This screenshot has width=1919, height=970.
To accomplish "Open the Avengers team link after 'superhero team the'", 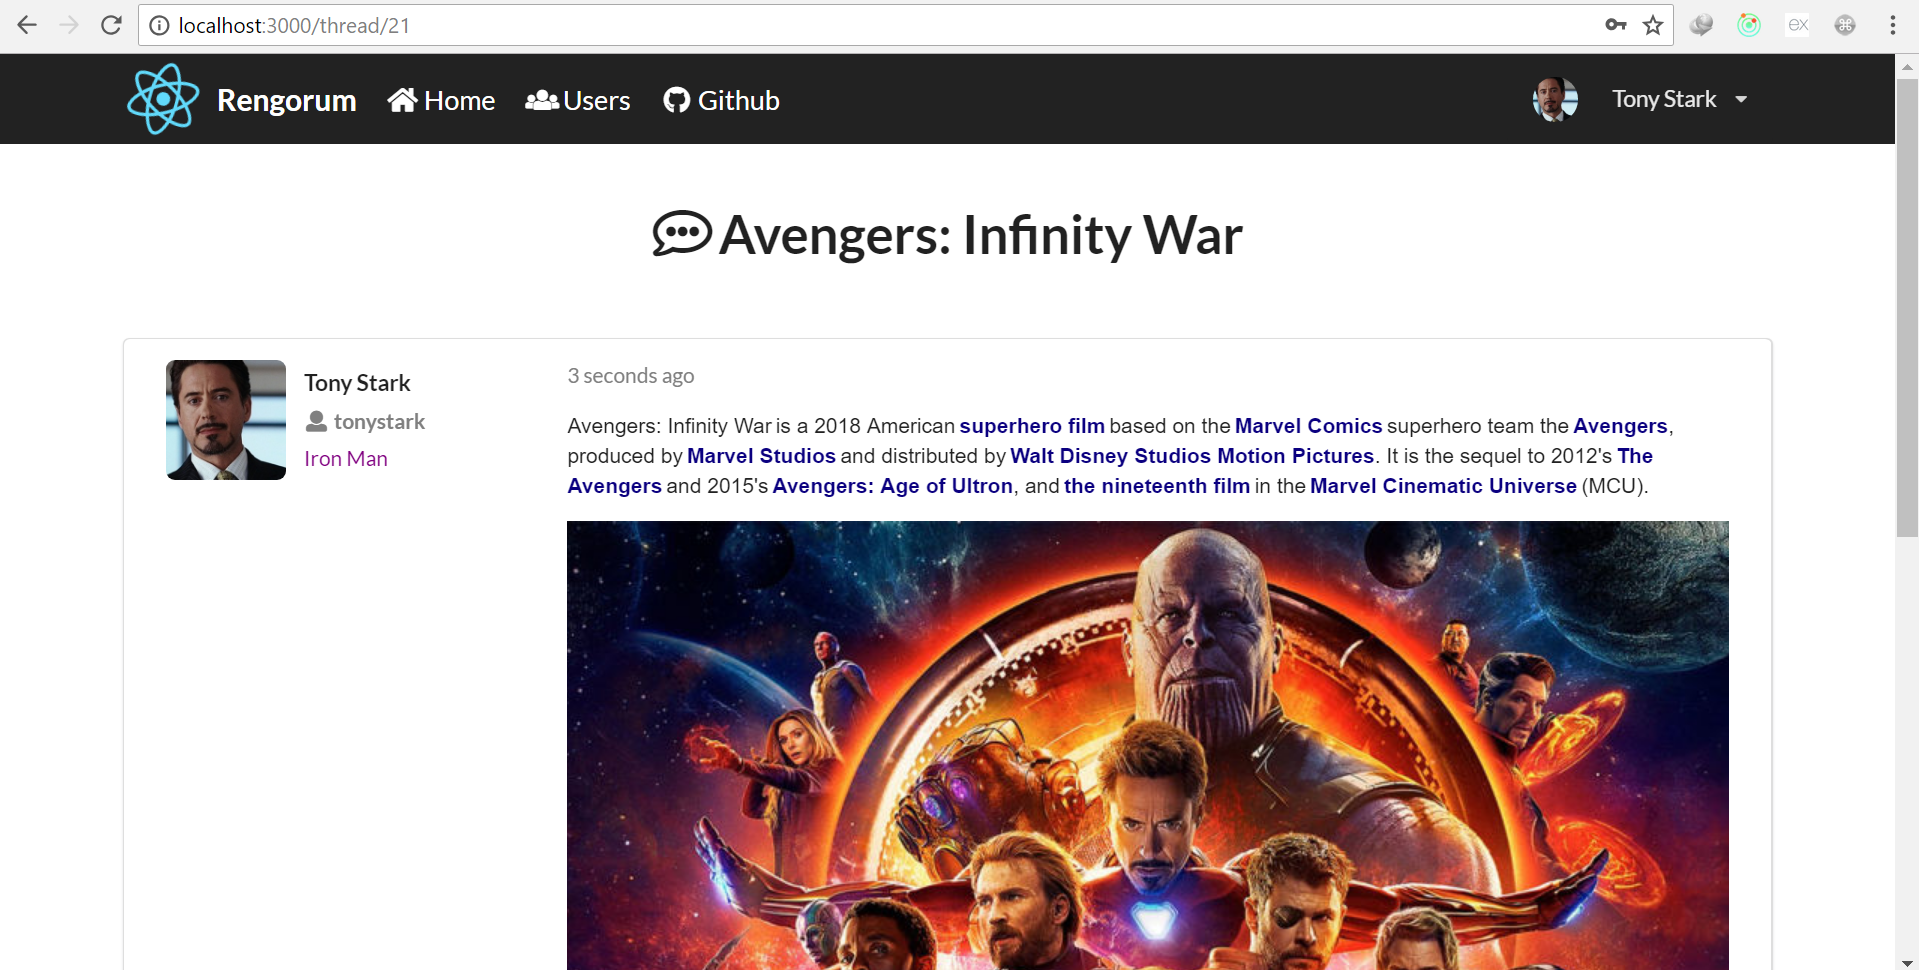I will pos(1620,426).
